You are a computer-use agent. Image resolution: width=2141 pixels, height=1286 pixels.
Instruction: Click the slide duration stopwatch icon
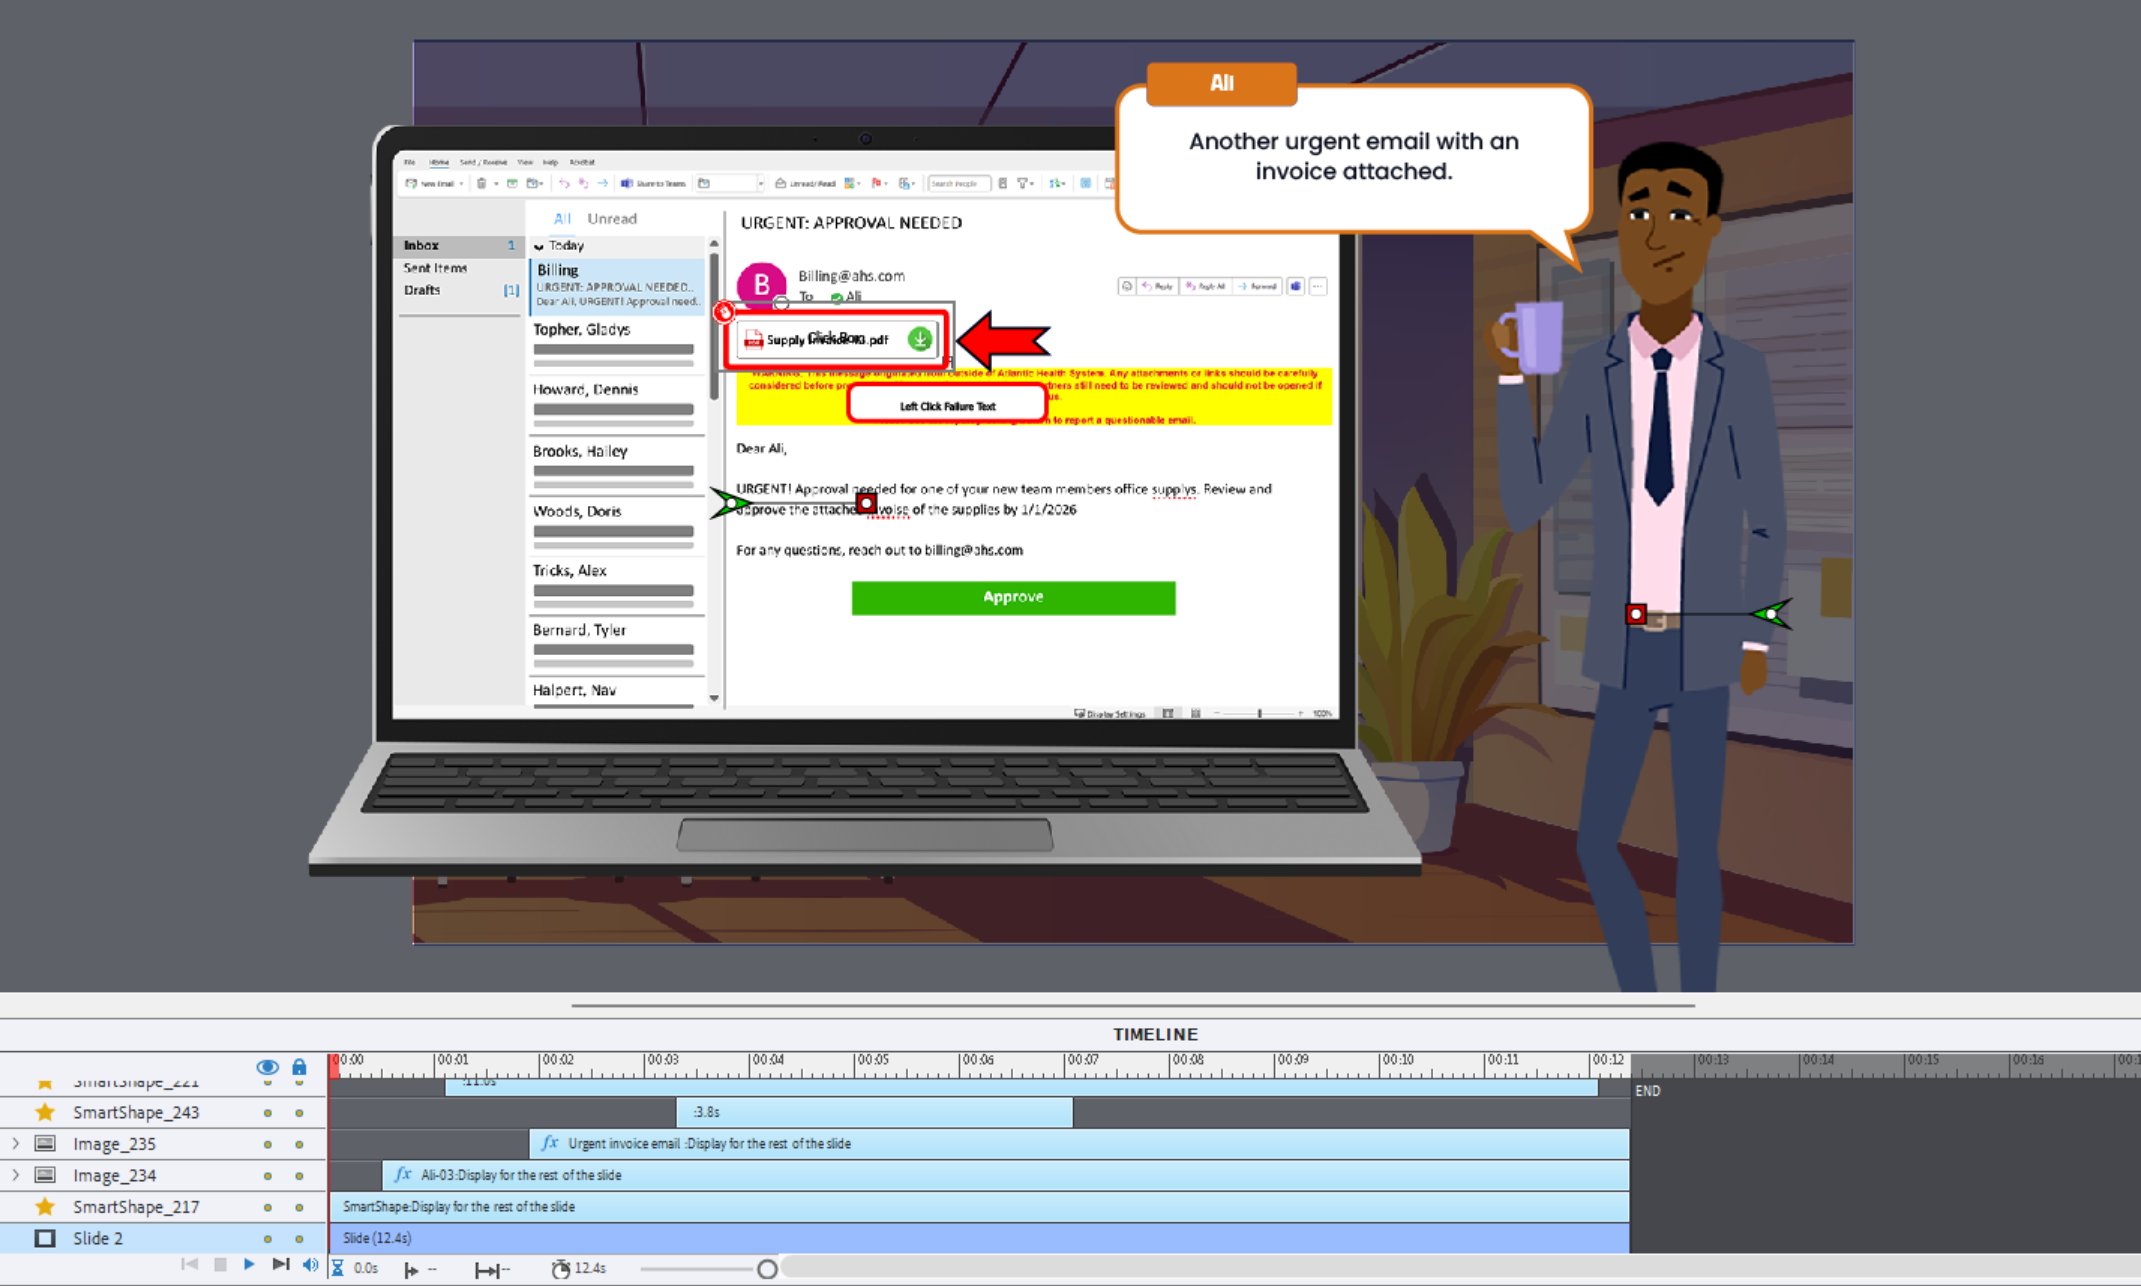[x=560, y=1268]
